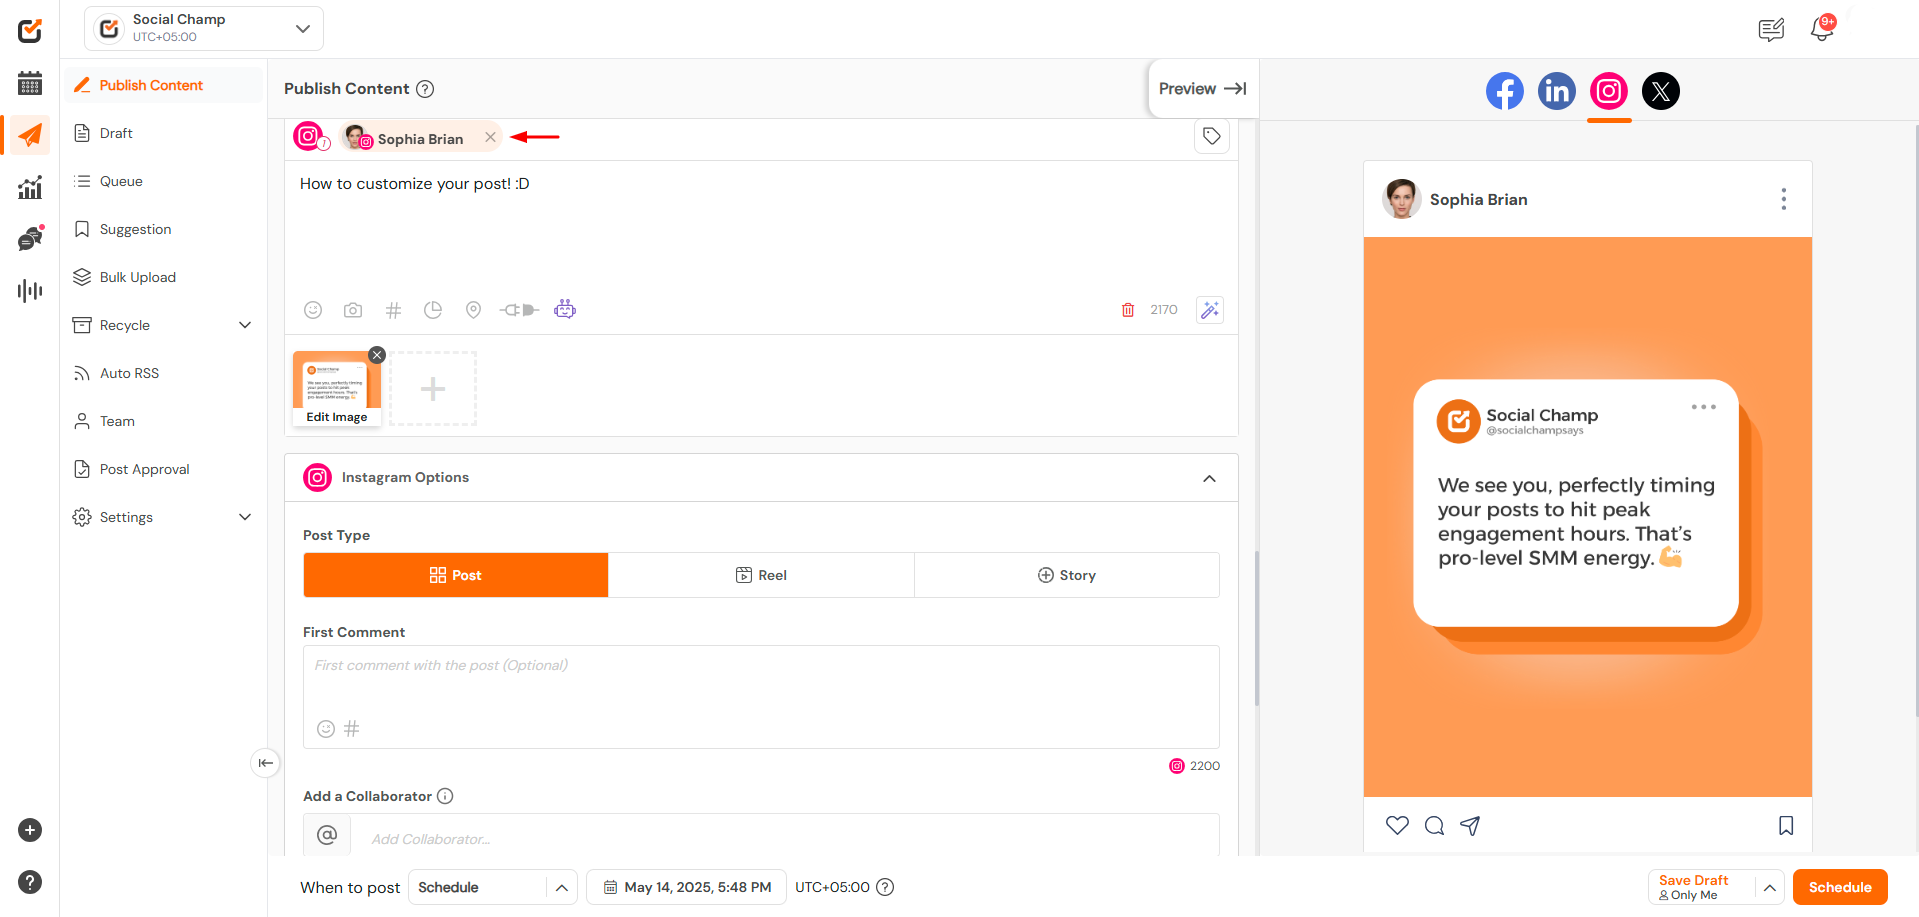Remove the attached image thumbnail
The image size is (1919, 917).
pyautogui.click(x=377, y=355)
